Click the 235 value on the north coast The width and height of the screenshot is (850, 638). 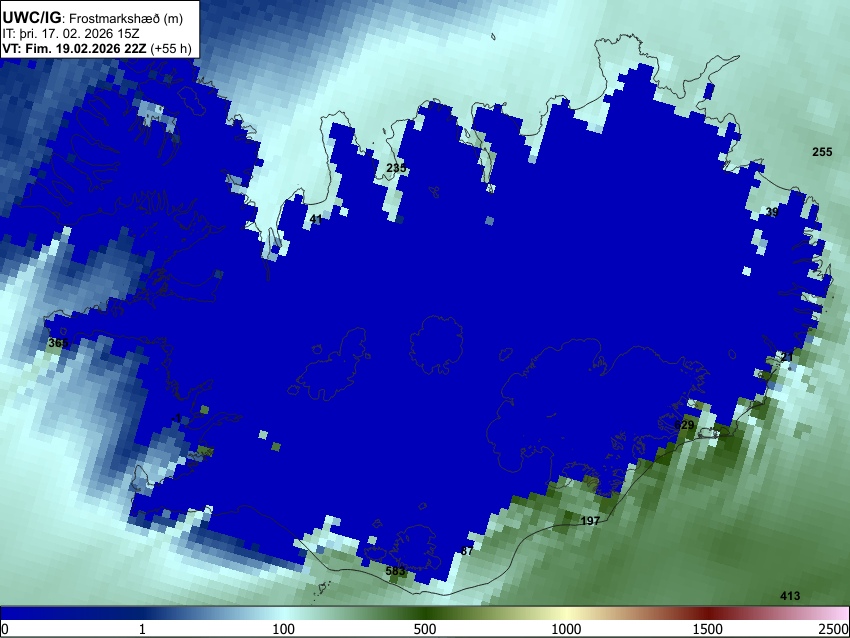click(x=396, y=168)
